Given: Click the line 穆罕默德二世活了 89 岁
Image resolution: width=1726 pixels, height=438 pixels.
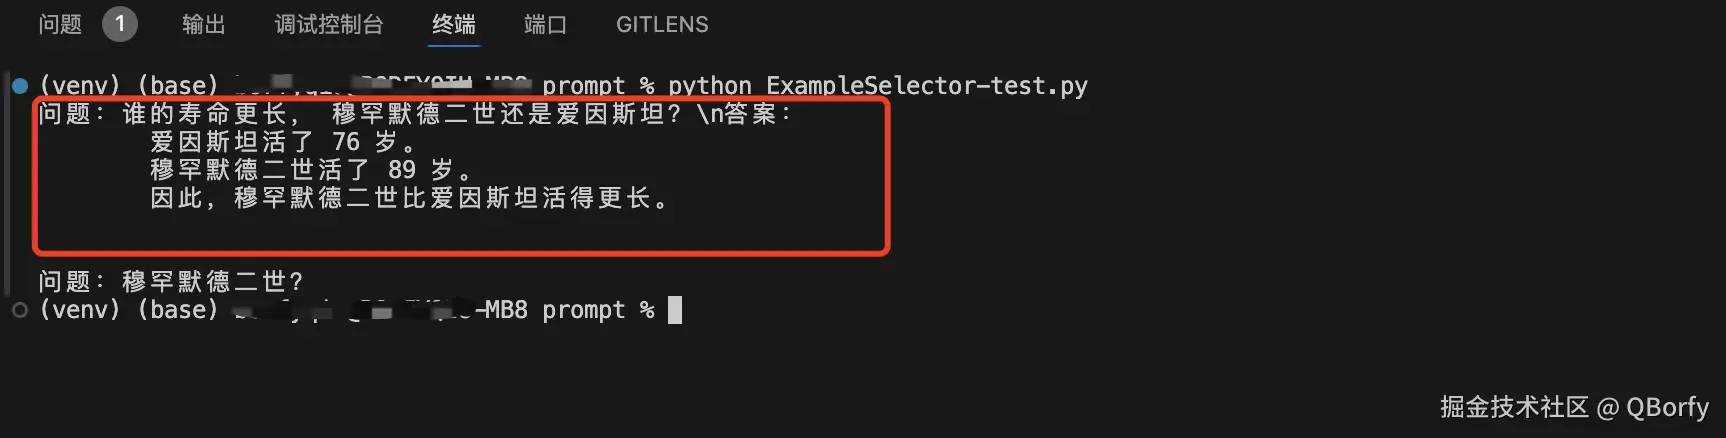Looking at the screenshot, I should (312, 170).
